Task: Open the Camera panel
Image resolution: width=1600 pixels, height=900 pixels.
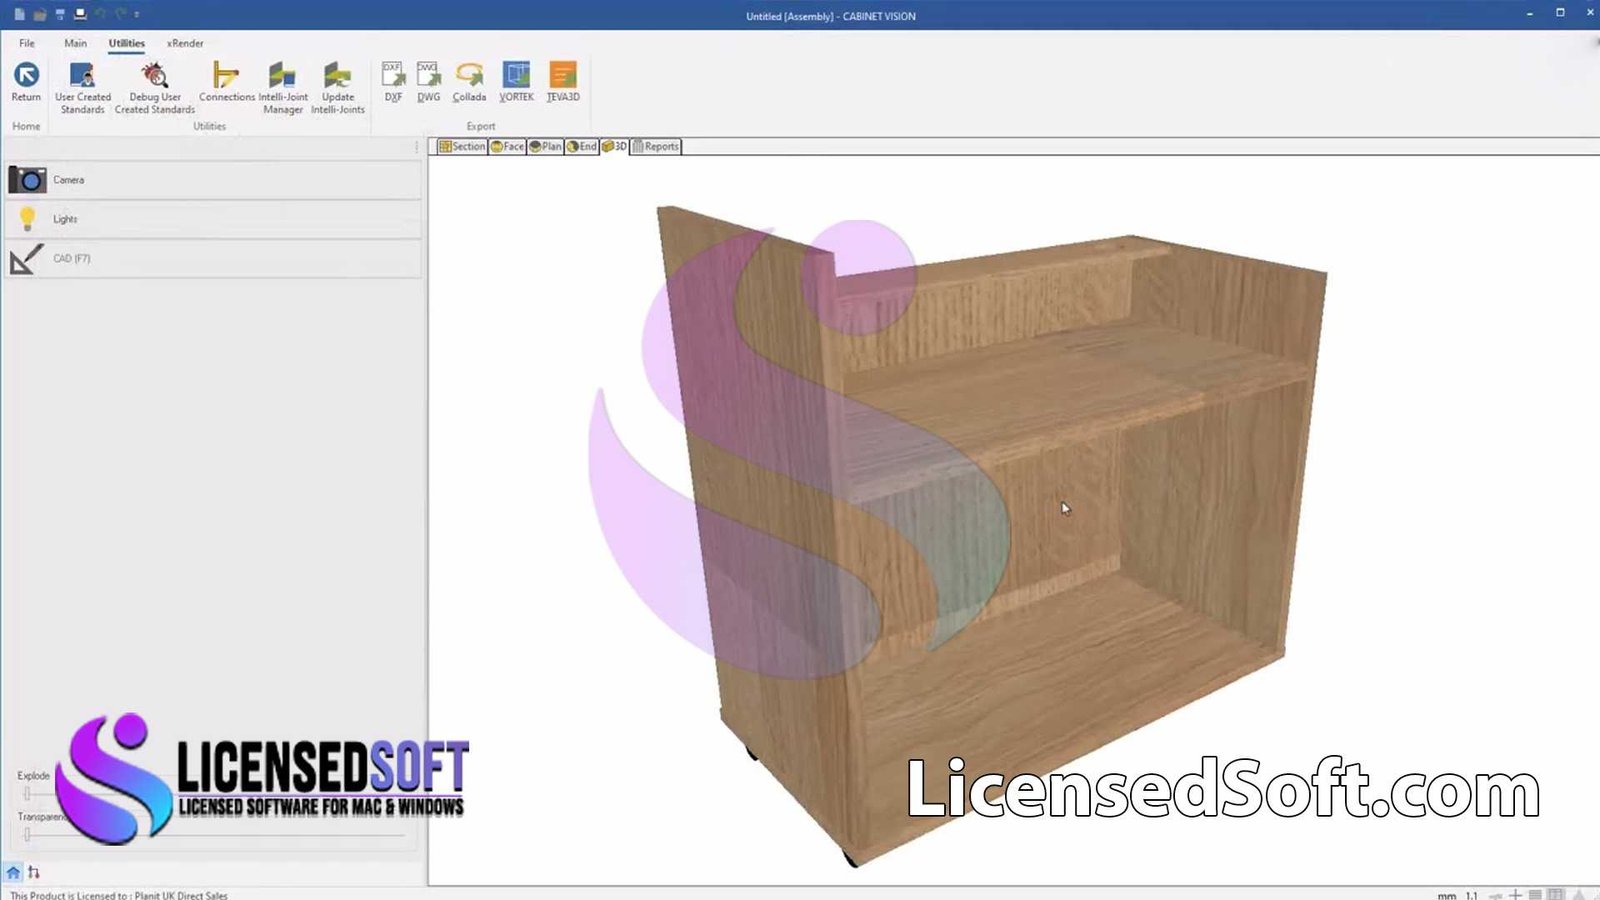Action: click(213, 180)
